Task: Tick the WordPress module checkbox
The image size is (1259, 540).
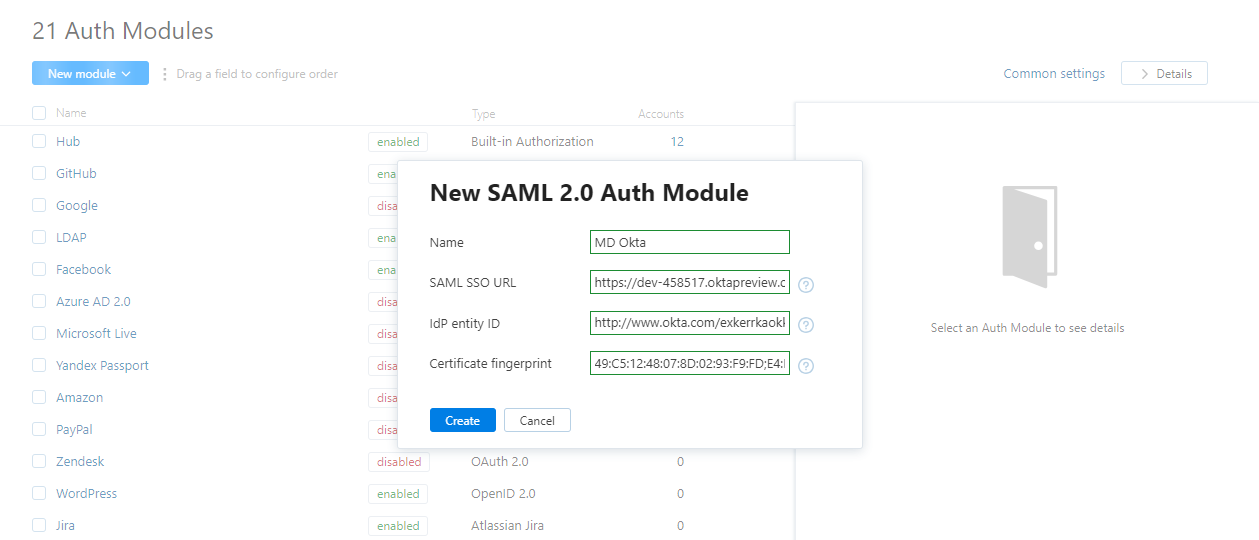Action: [39, 494]
